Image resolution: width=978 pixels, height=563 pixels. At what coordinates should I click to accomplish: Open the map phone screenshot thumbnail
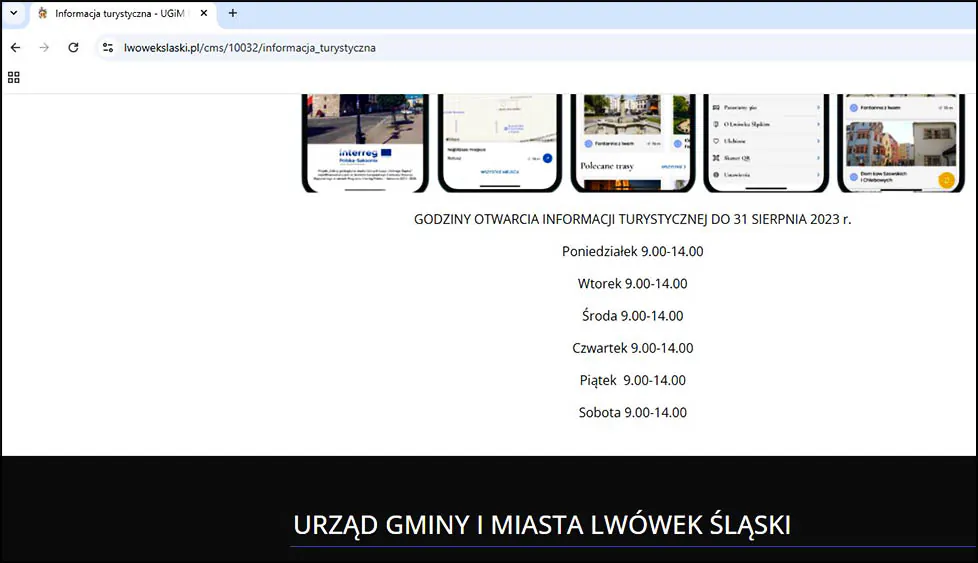pos(500,143)
